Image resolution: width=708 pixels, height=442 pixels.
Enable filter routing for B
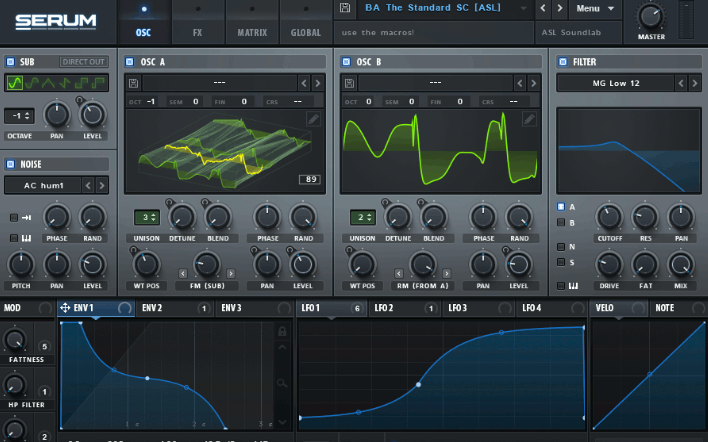pyautogui.click(x=561, y=223)
